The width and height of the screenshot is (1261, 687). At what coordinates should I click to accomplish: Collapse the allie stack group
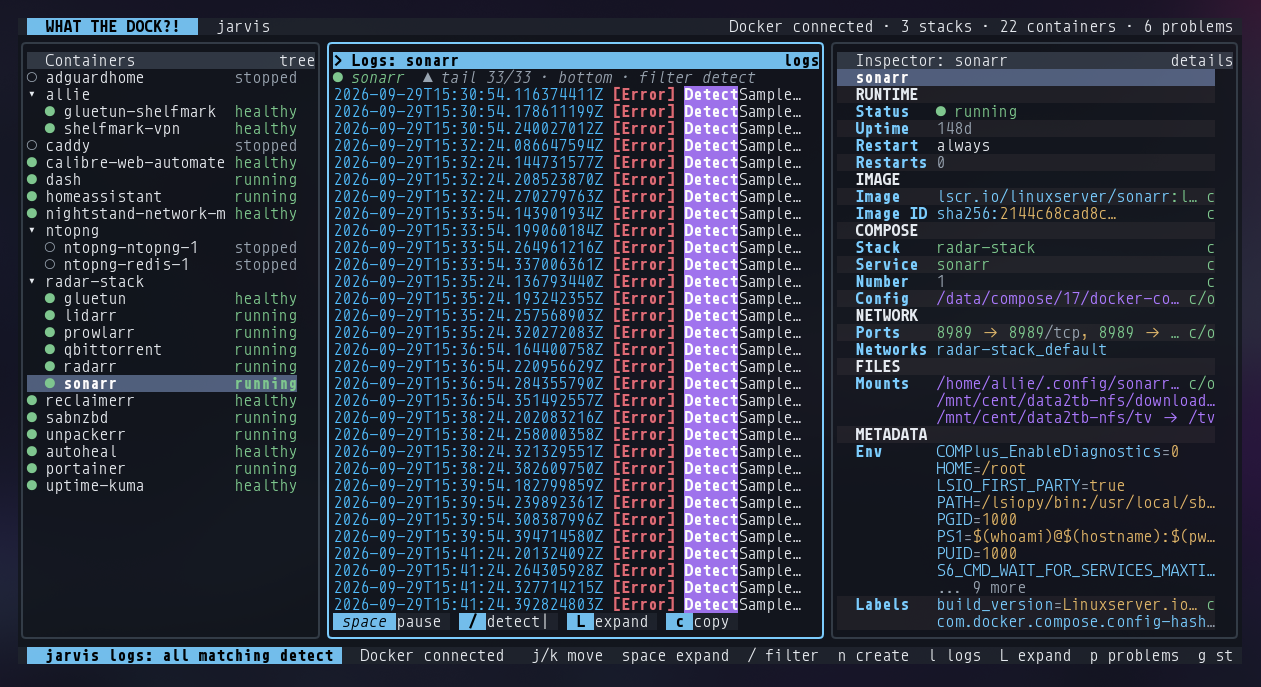32,95
